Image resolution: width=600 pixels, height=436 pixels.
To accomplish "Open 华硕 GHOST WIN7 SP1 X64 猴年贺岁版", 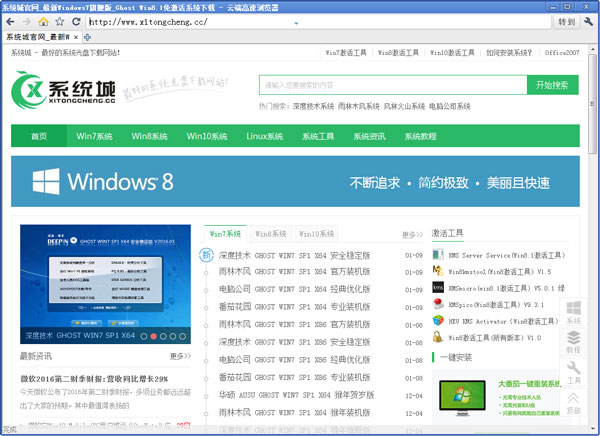I will pyautogui.click(x=296, y=395).
